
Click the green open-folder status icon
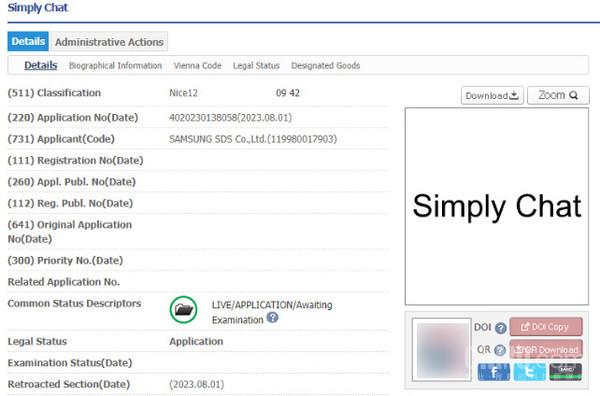184,310
